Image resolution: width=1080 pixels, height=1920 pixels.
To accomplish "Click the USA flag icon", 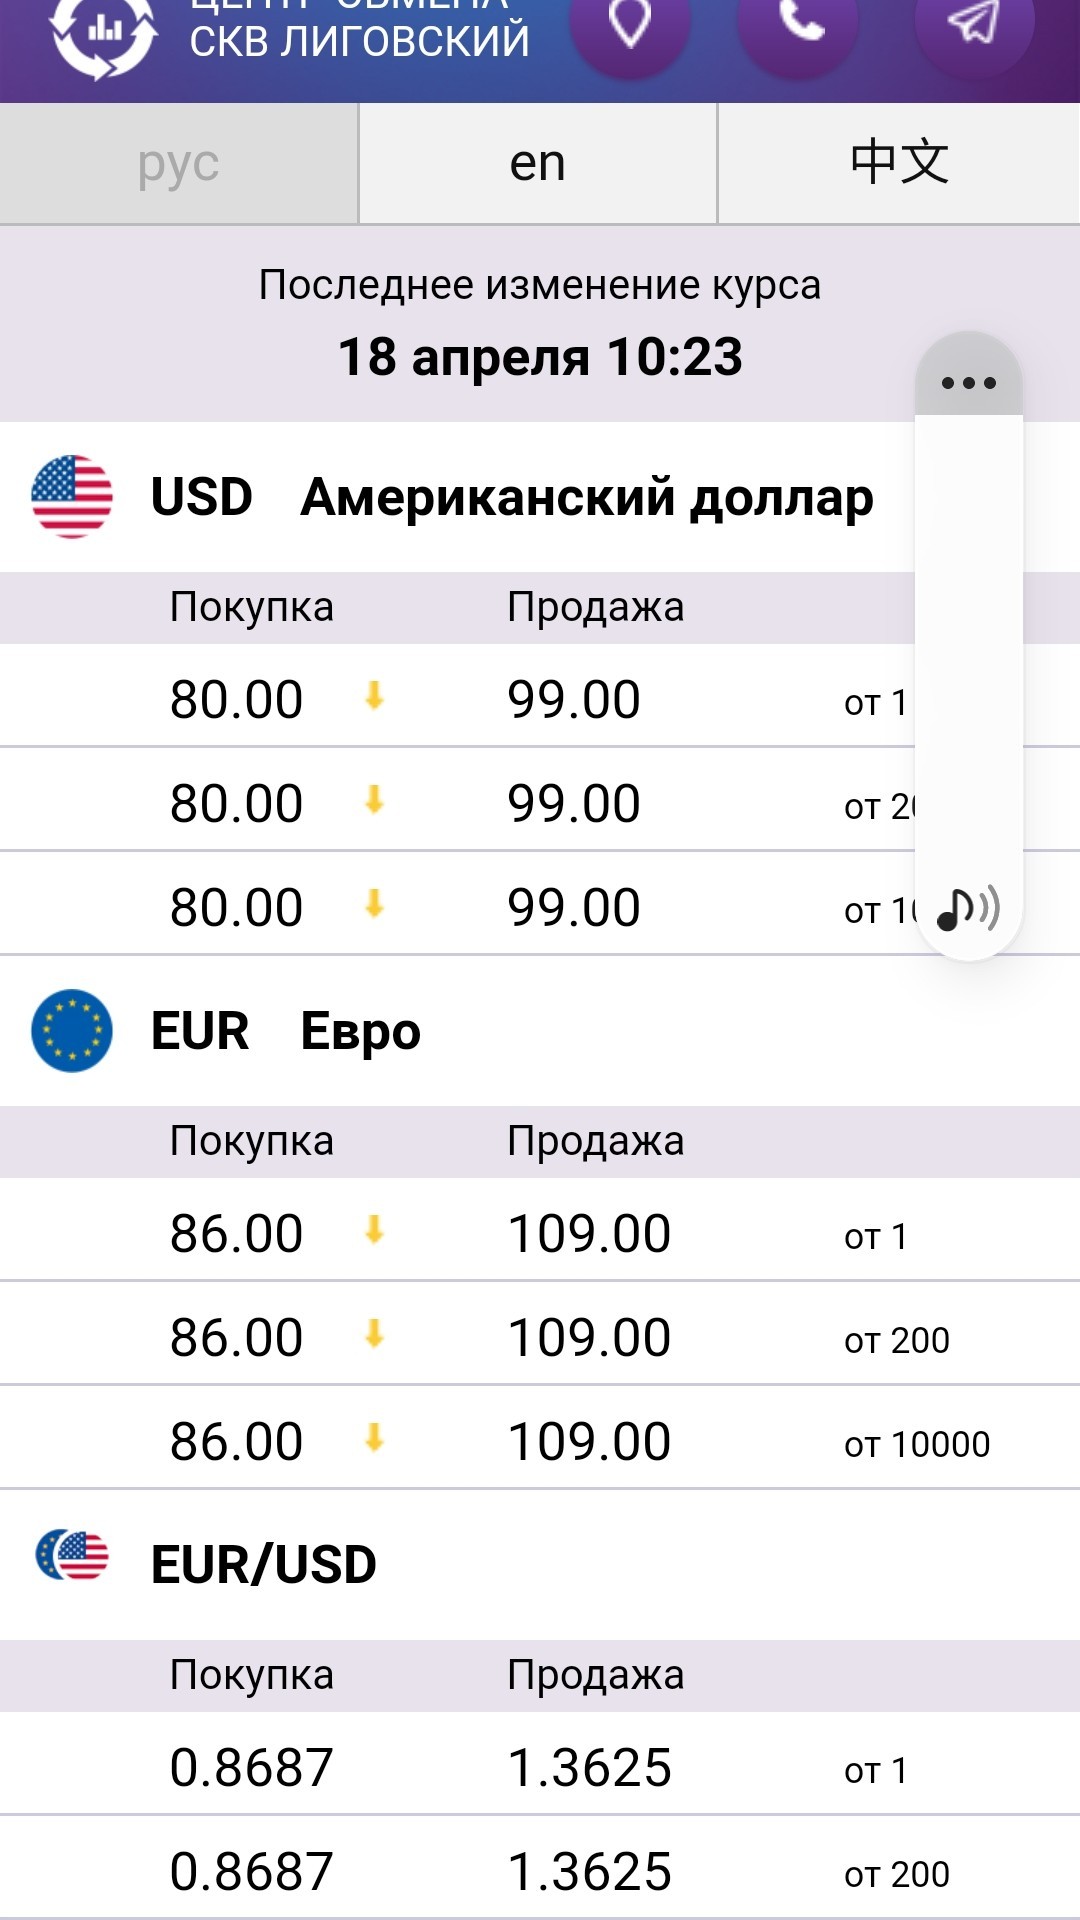I will coord(72,497).
